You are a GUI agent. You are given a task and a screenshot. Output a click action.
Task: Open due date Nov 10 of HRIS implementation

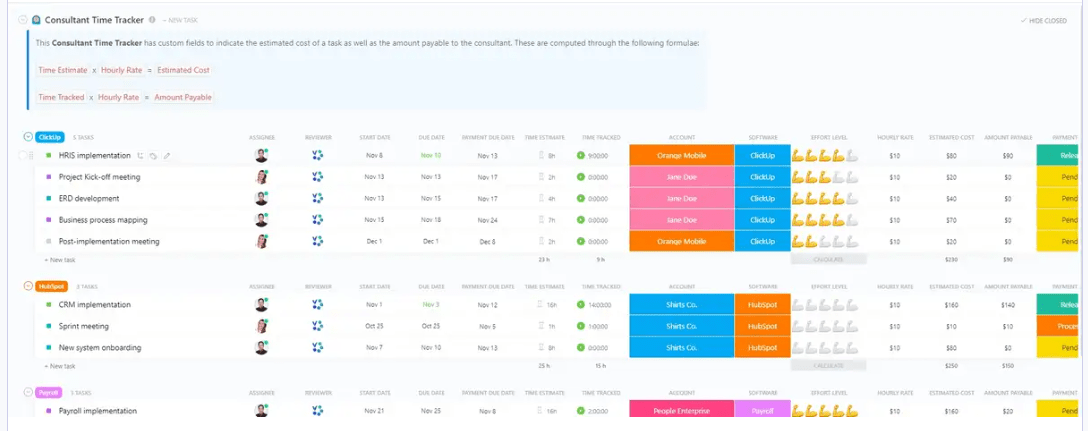click(x=431, y=155)
